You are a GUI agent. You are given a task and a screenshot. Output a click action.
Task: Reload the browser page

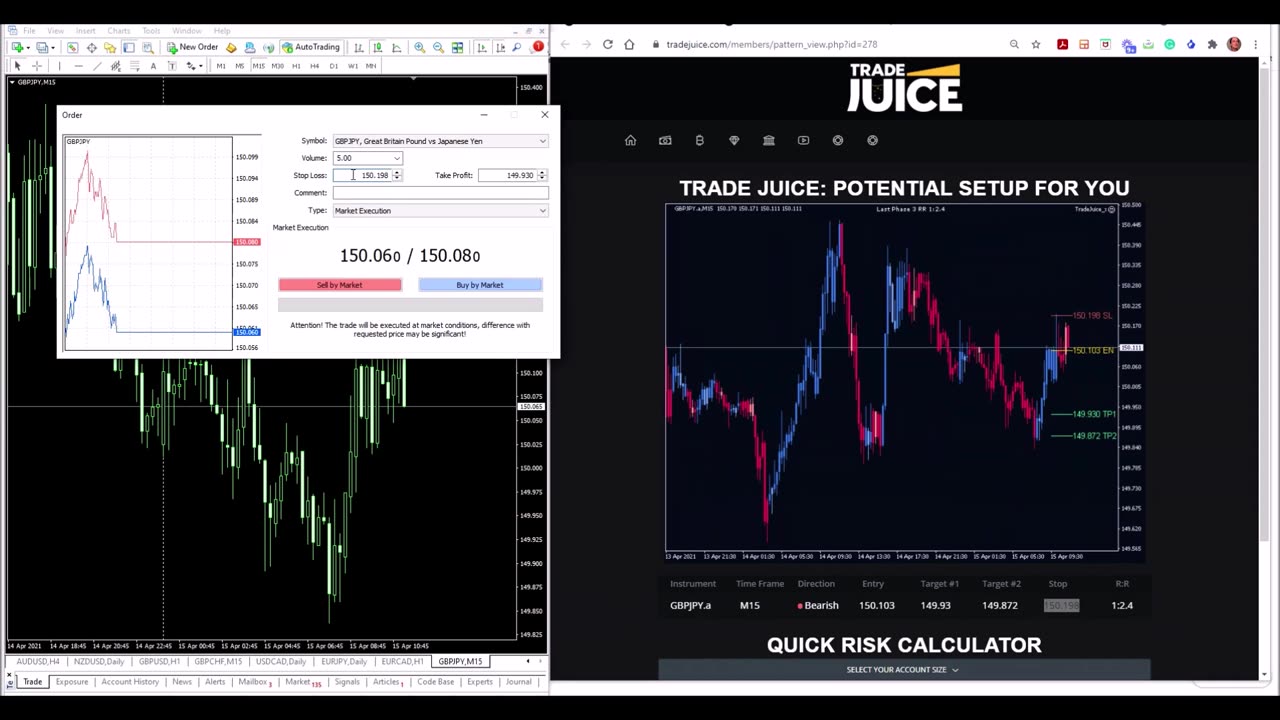tap(607, 44)
